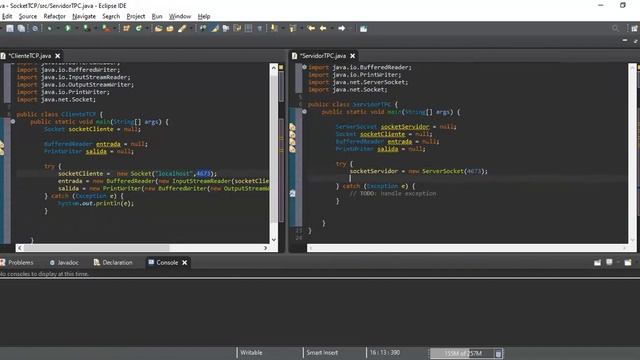Collapse main method fold in ClienteTCP editor
This screenshot has width=640, height=360.
click(x=13, y=122)
